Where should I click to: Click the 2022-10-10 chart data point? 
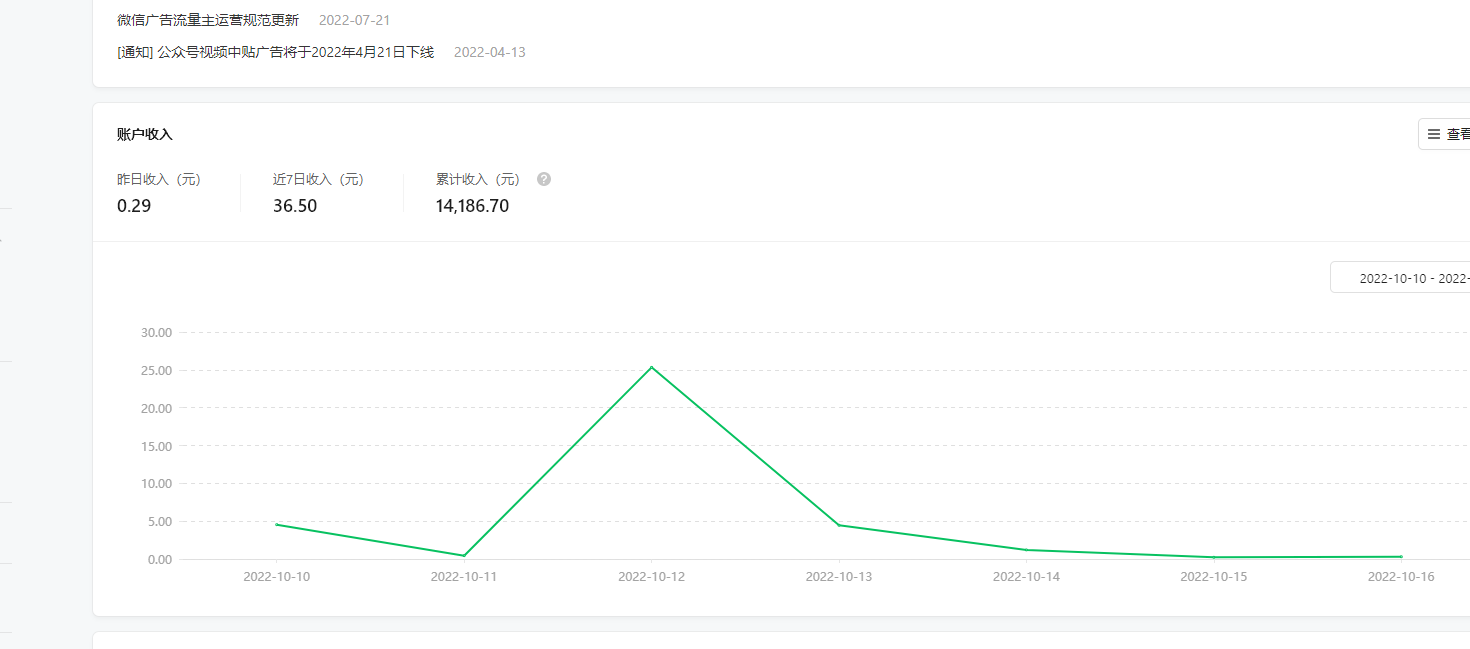click(277, 524)
